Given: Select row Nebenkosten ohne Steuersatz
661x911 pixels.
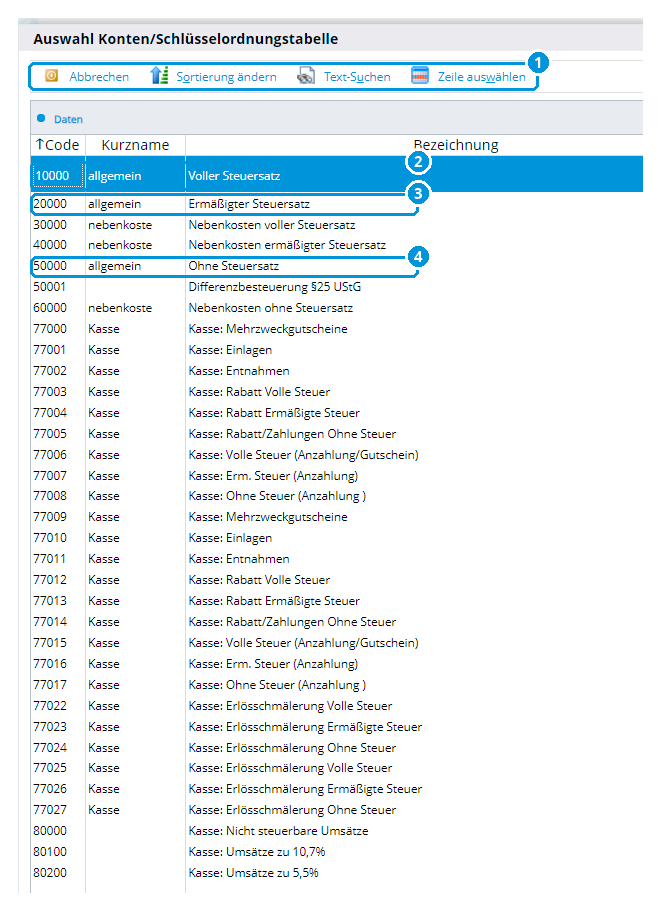Looking at the screenshot, I should tap(337, 308).
